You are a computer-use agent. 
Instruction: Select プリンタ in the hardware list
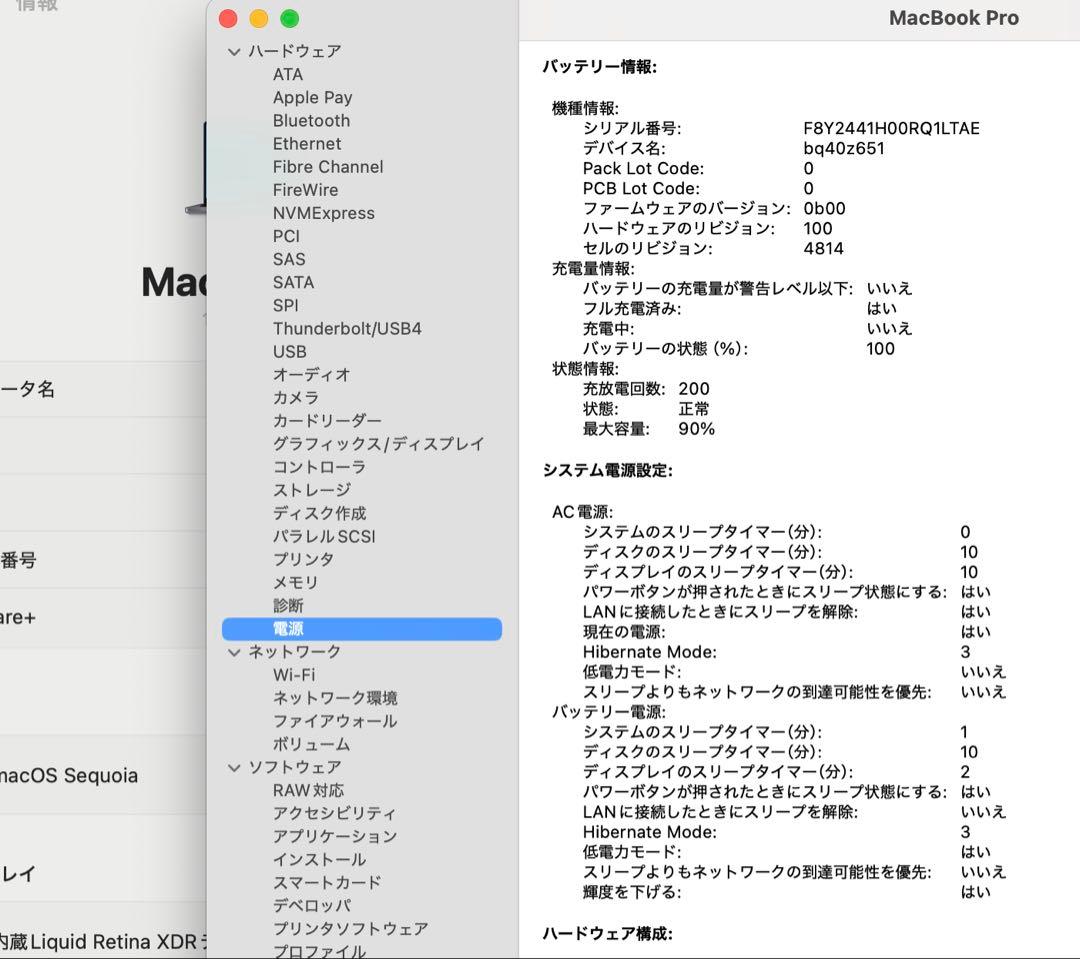click(x=304, y=559)
